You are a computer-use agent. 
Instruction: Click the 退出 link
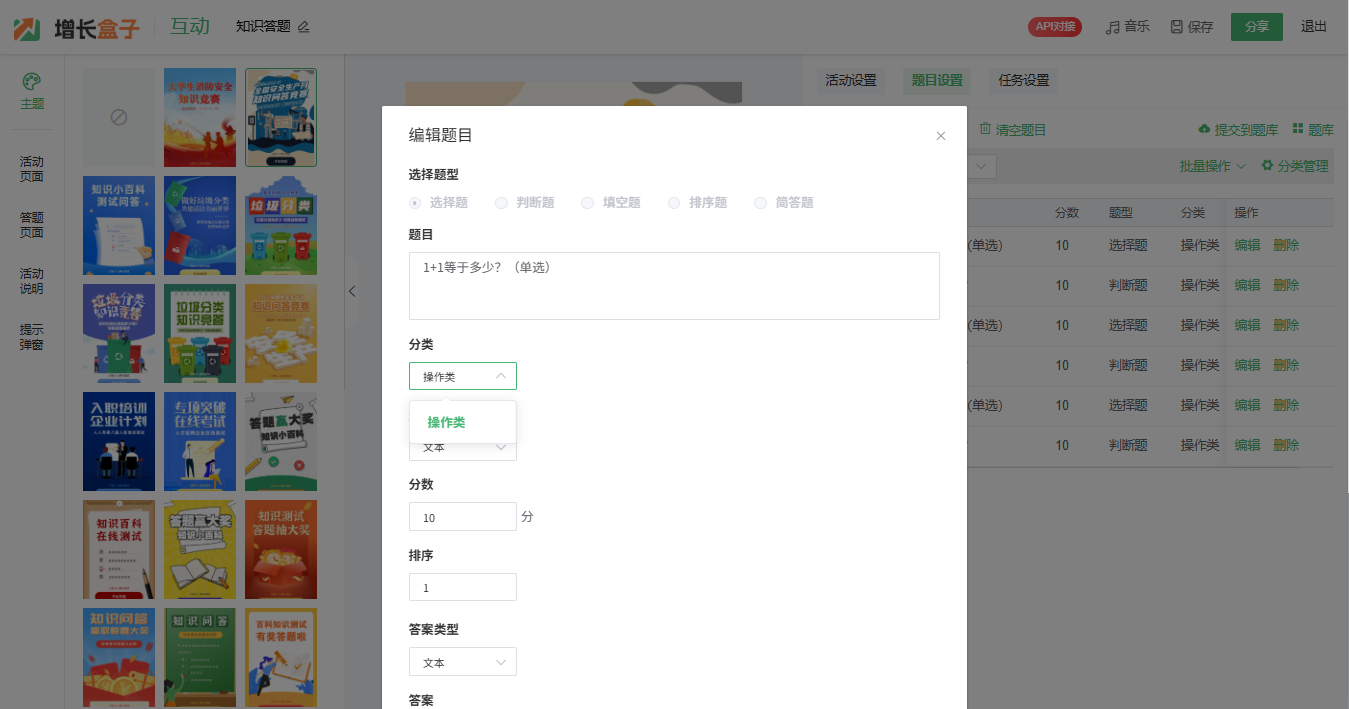point(1313,27)
